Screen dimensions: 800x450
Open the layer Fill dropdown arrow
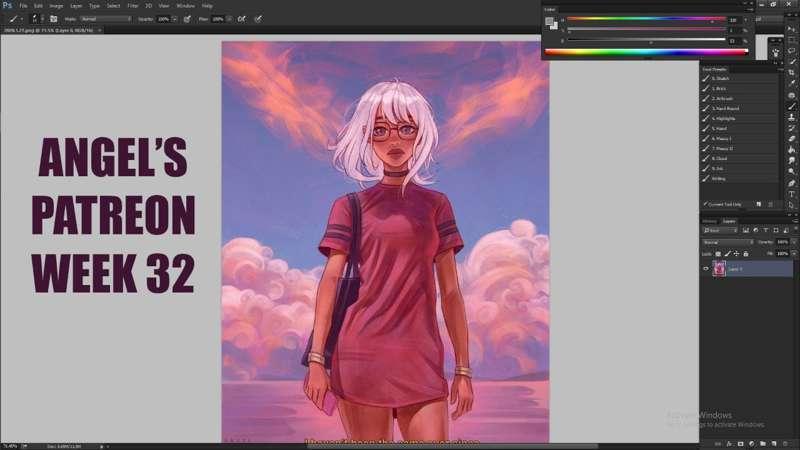tap(793, 254)
